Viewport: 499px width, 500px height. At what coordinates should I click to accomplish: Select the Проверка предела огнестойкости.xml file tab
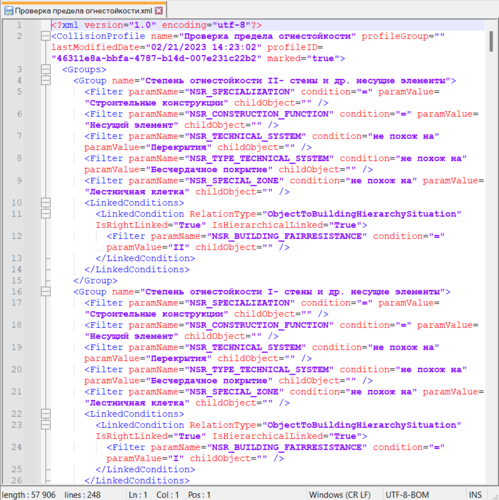point(83,11)
